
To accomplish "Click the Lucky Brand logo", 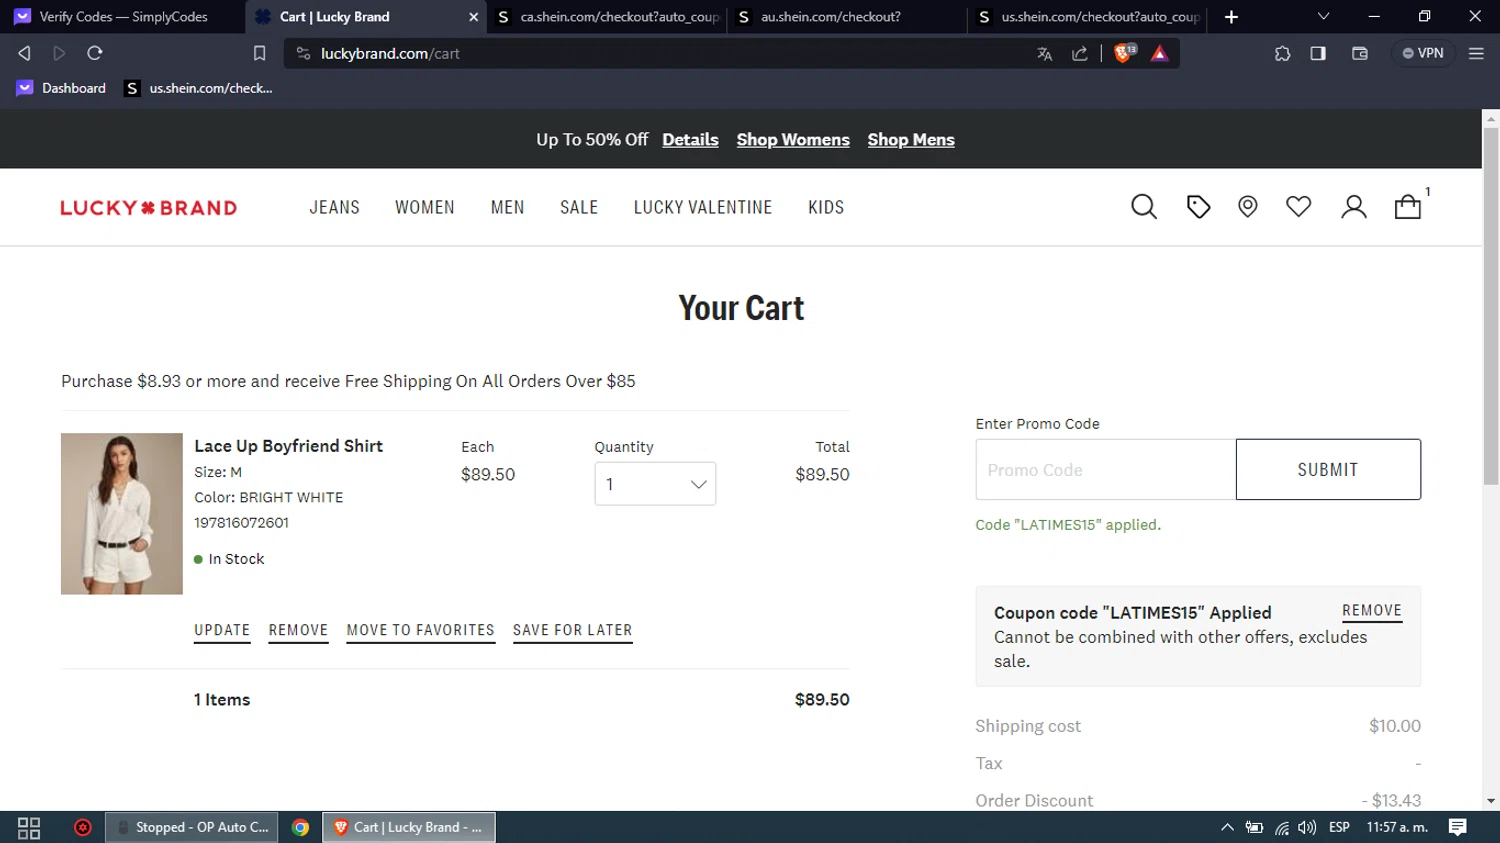I will tap(149, 208).
